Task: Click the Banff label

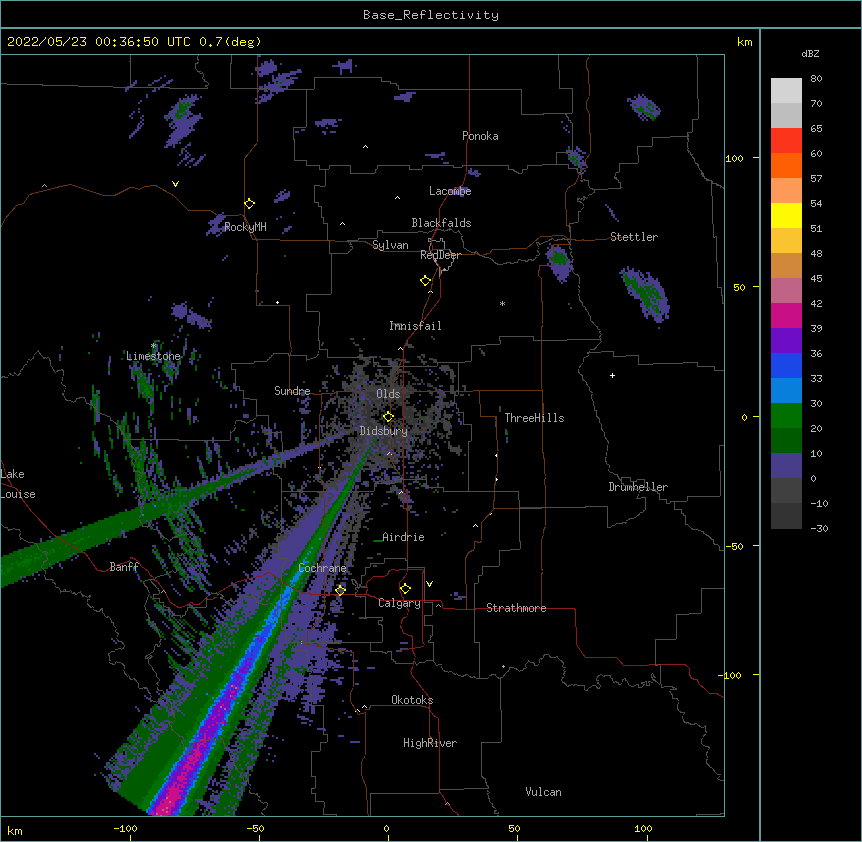Action: [x=124, y=567]
